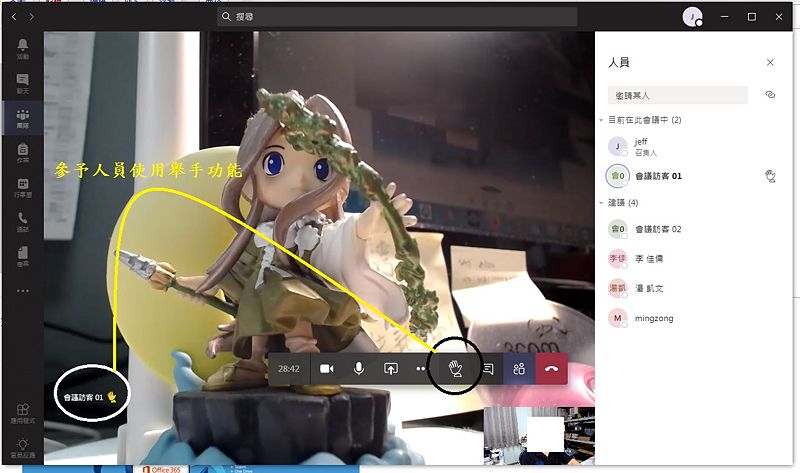Open the 聊天 chat section in sidebar
This screenshot has height=473, width=800.
tap(22, 84)
